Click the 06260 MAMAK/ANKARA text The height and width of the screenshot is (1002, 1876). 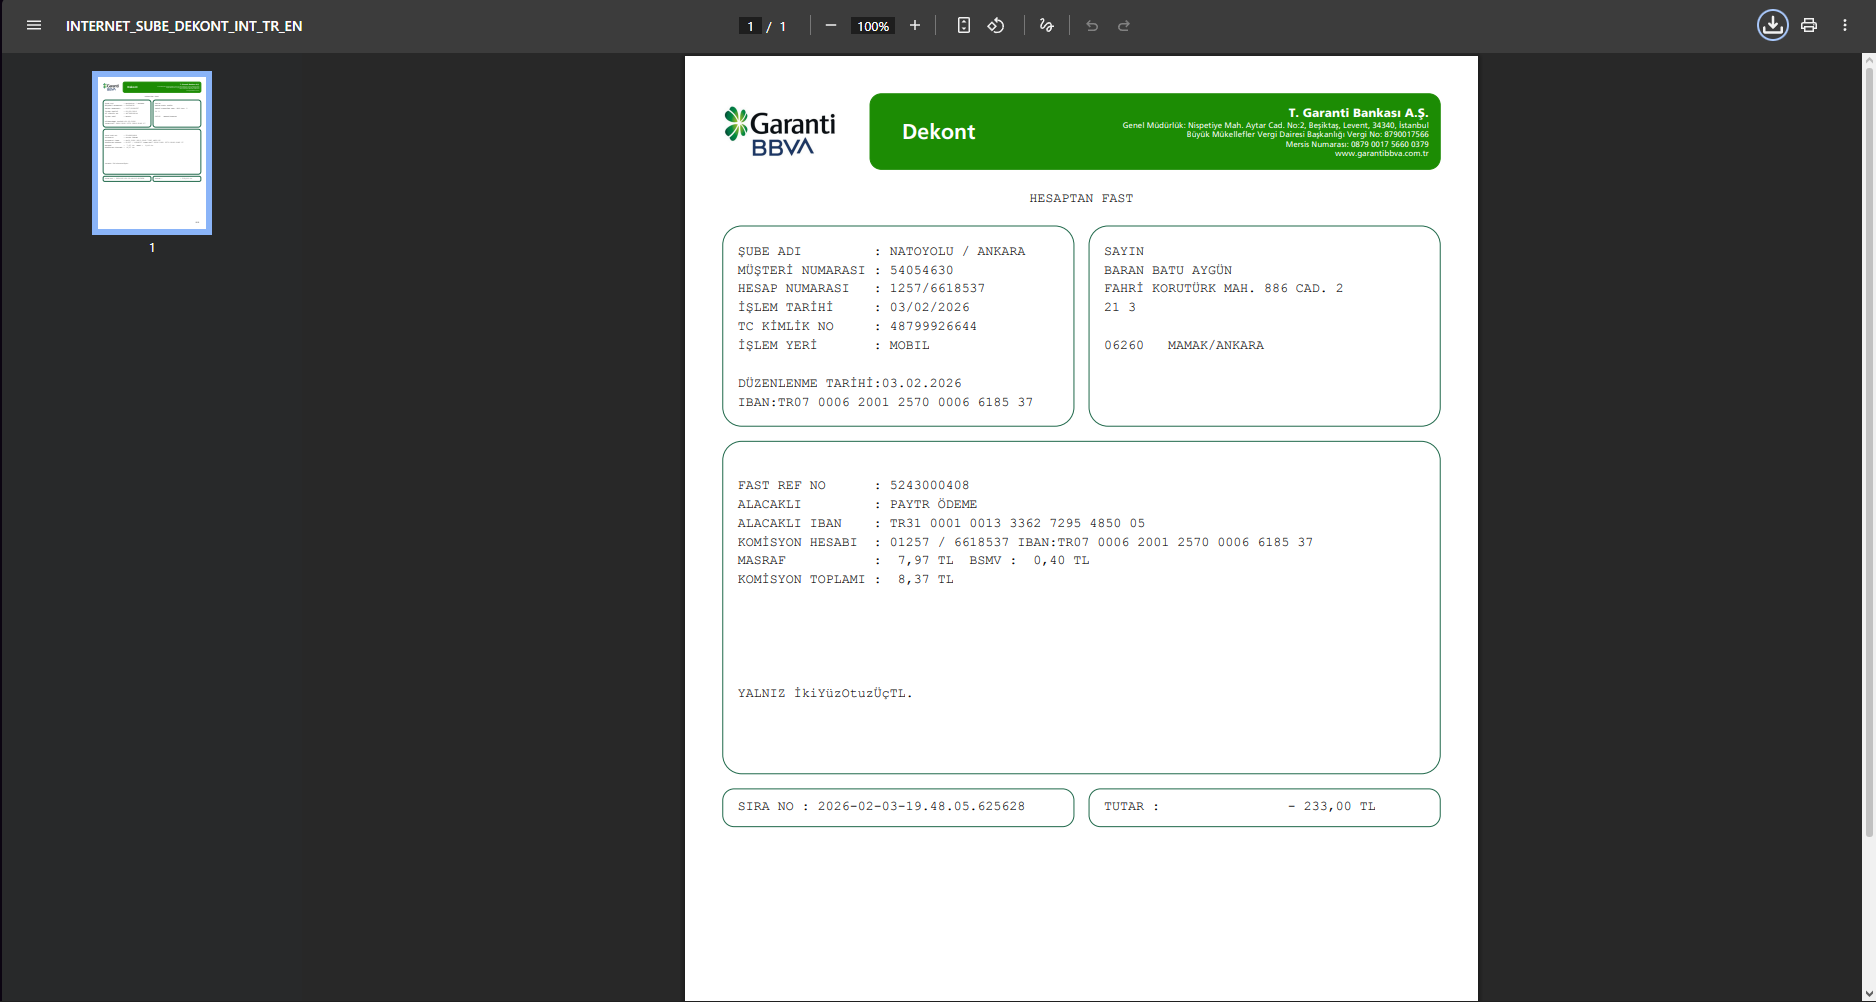pos(1184,345)
